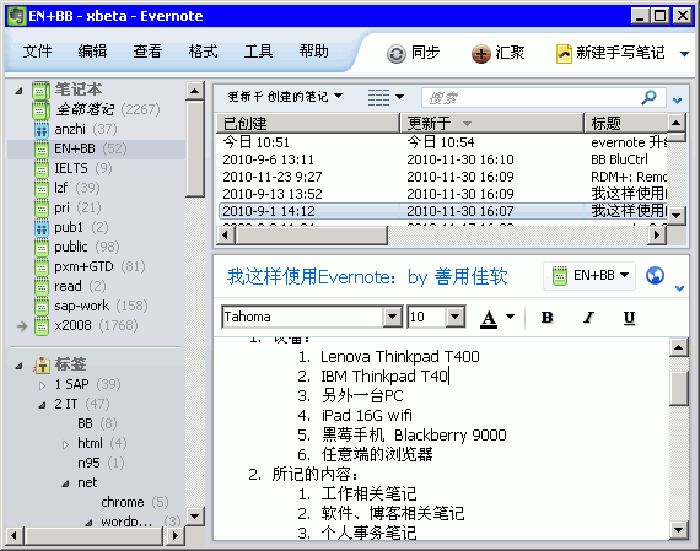The image size is (700, 551).
Task: Select the sap-work notebook icon
Action: tap(41, 306)
